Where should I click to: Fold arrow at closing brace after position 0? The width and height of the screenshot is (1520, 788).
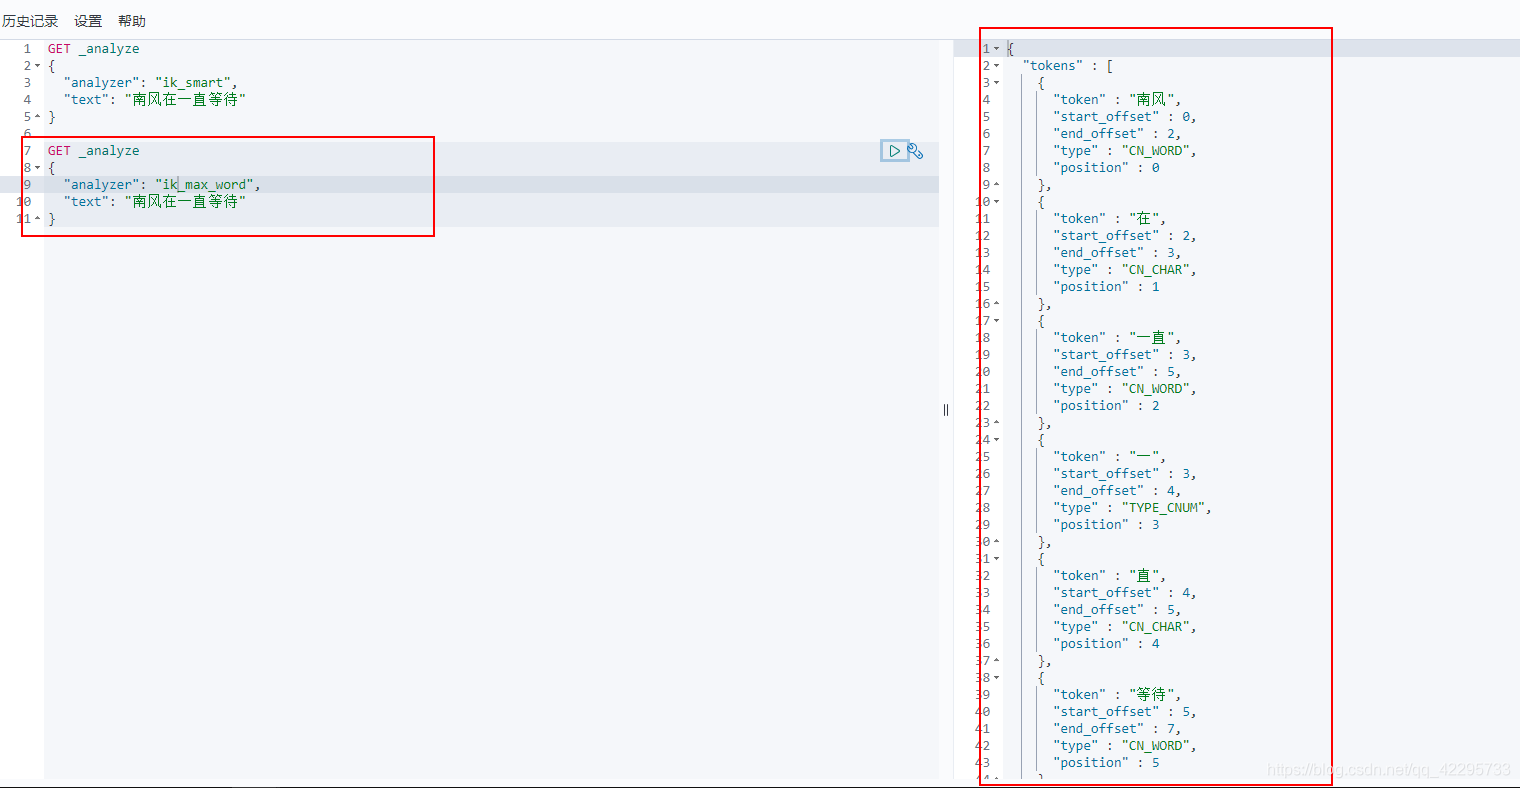[996, 185]
